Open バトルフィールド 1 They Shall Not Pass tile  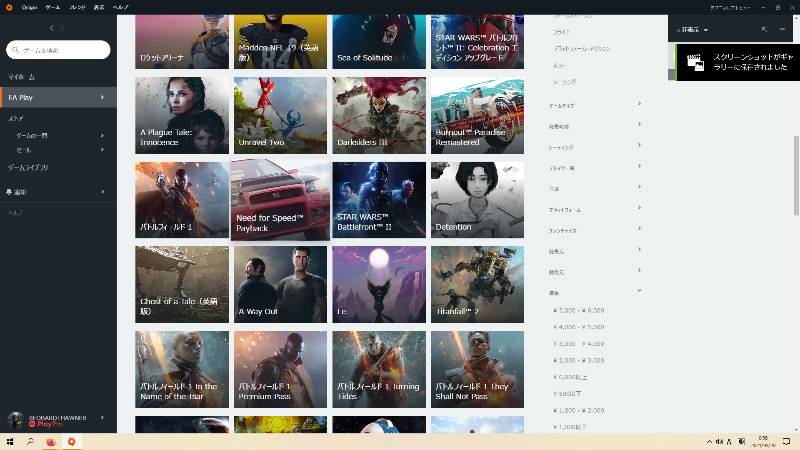click(477, 369)
